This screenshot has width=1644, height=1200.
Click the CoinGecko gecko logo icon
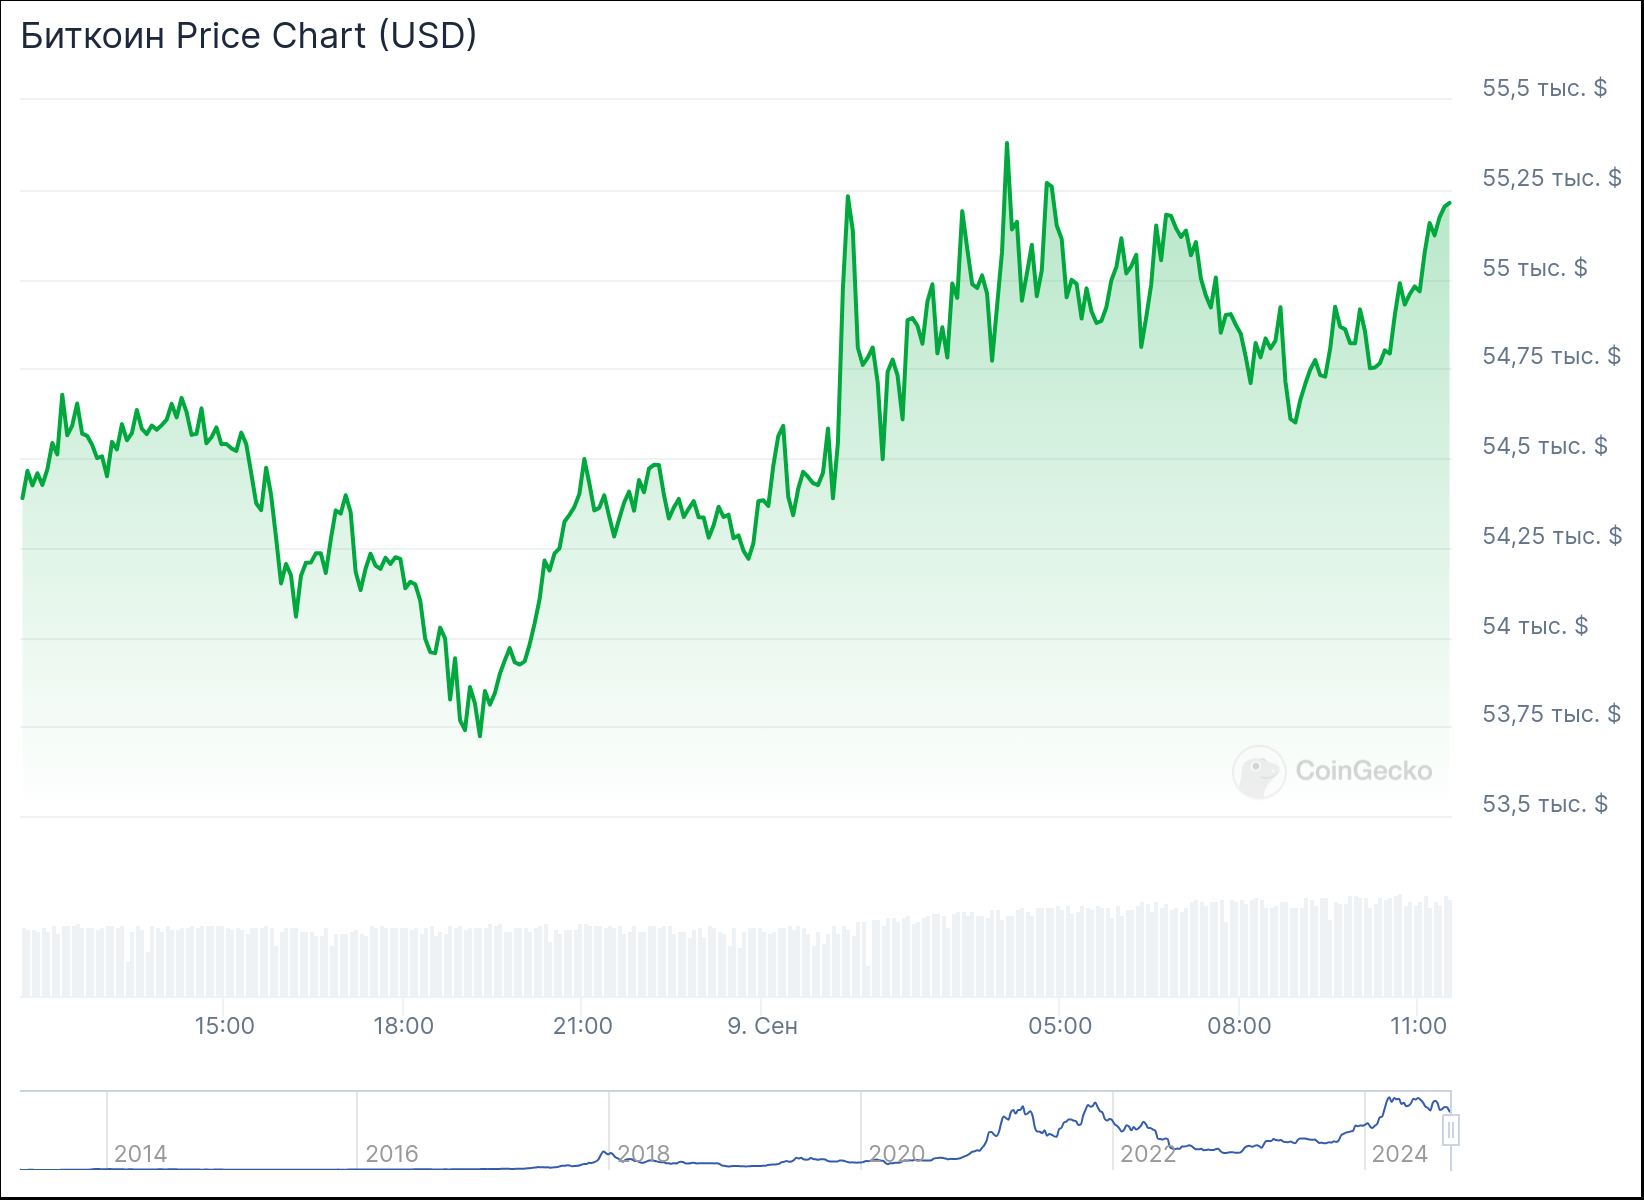tap(1258, 771)
